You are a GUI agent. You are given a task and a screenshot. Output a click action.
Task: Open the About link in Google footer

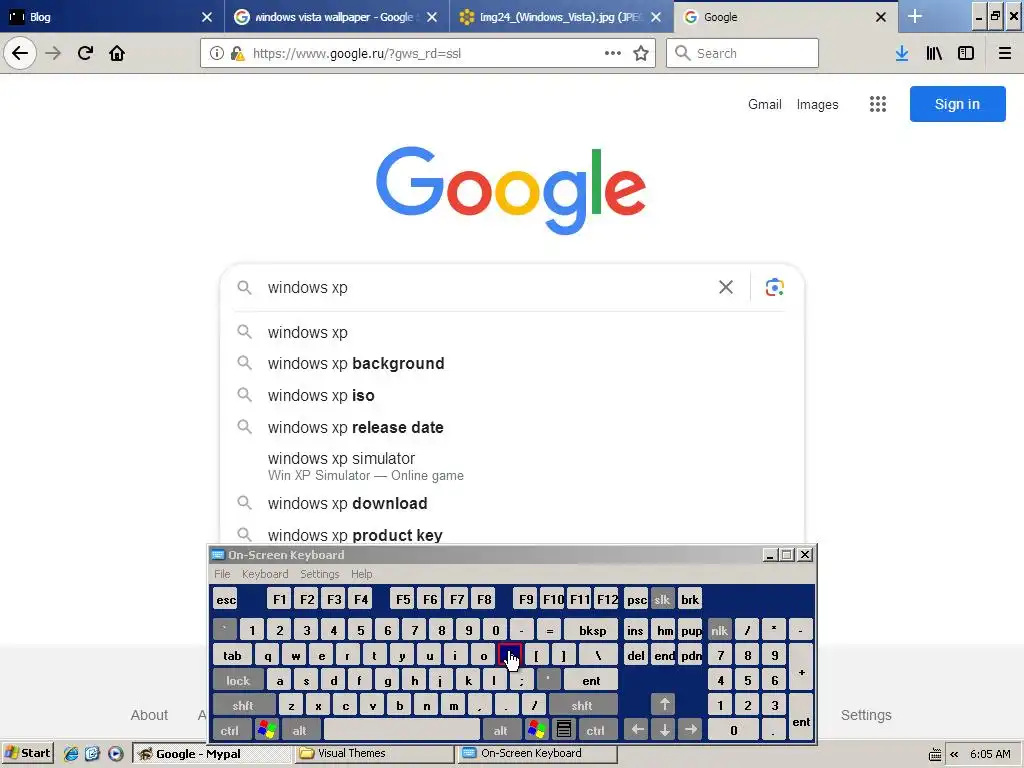click(149, 715)
